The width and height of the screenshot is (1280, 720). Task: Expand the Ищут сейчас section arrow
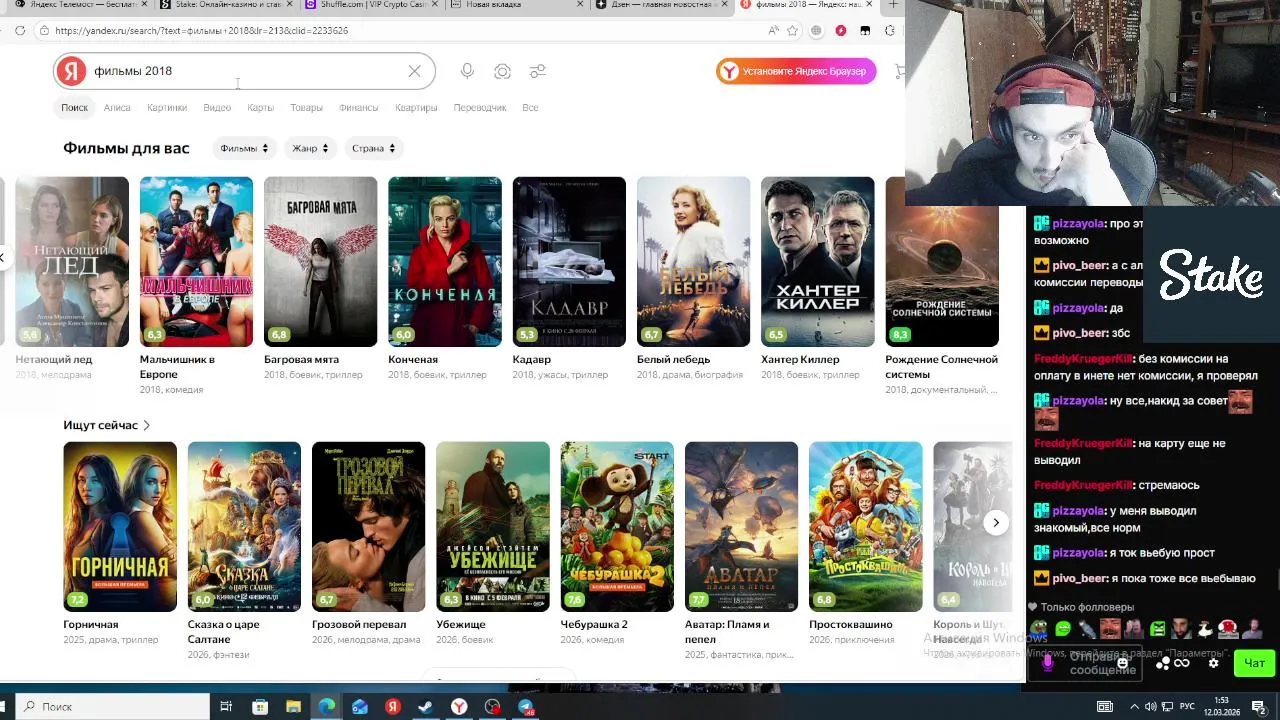coord(146,425)
